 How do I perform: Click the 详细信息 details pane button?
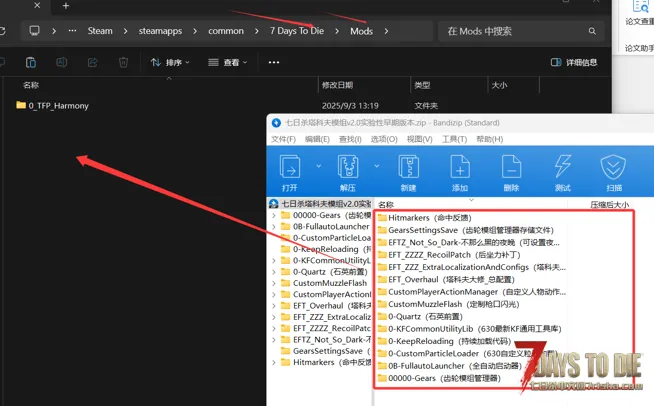click(x=575, y=62)
